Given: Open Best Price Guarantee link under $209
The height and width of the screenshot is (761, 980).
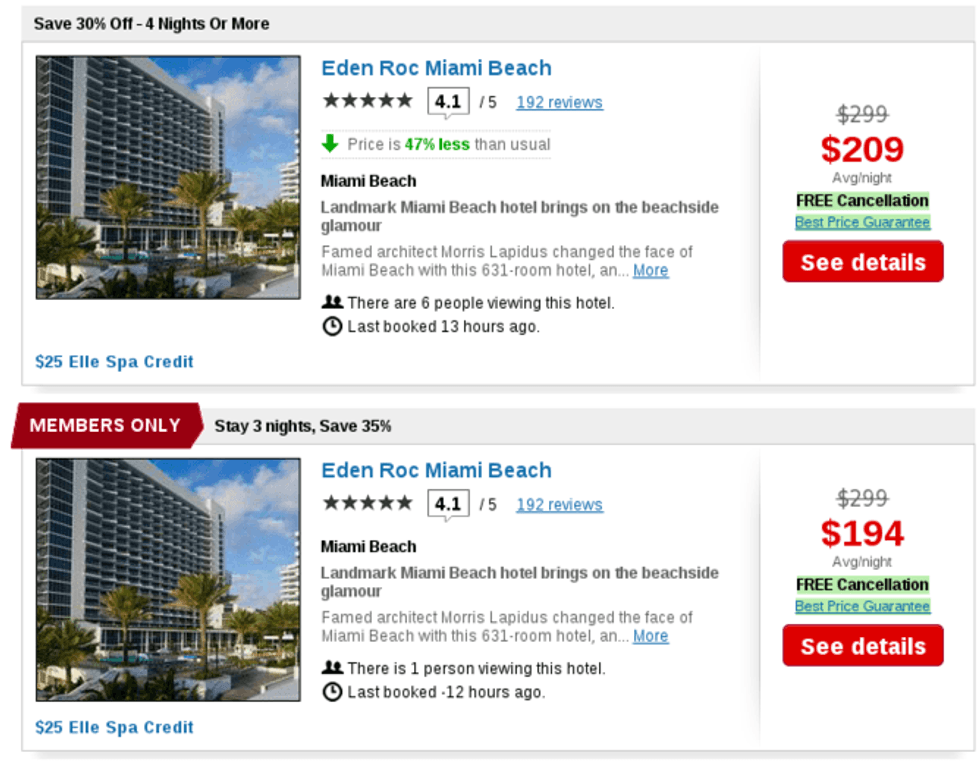Looking at the screenshot, I should point(862,222).
